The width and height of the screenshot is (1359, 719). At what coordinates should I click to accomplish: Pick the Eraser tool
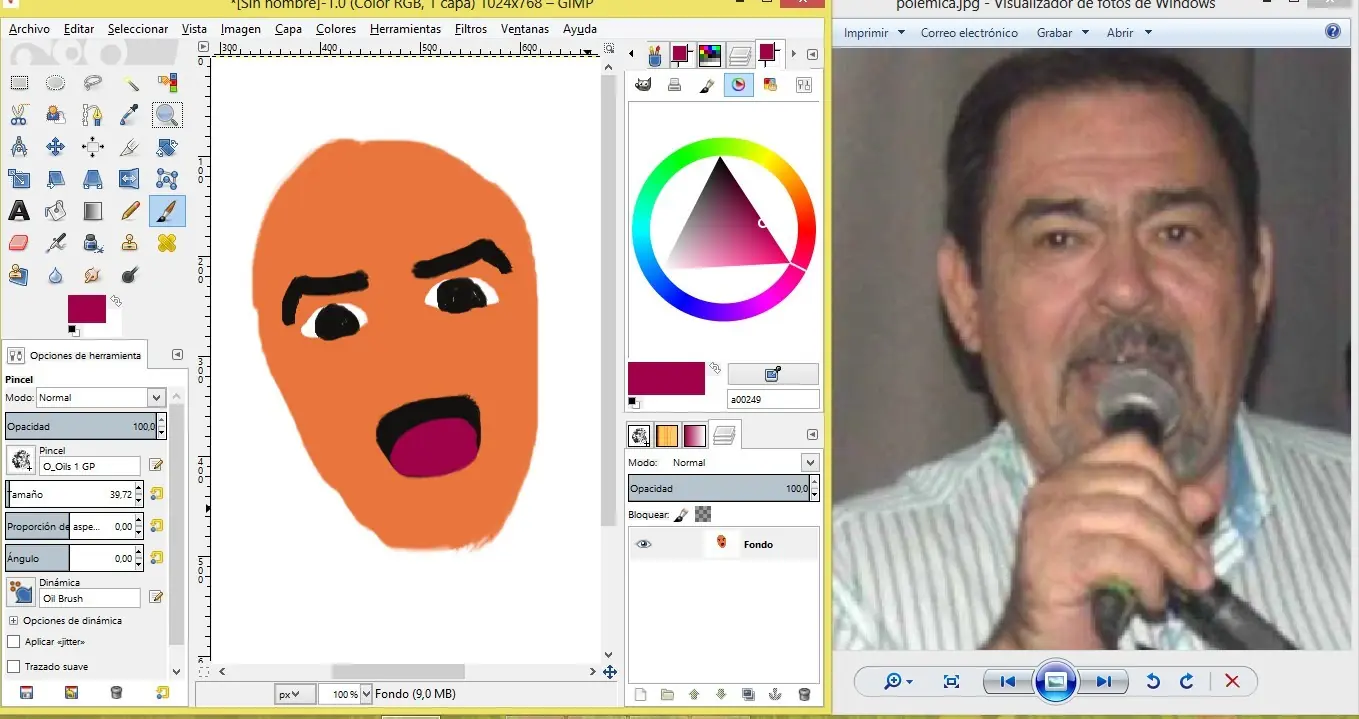(19, 243)
